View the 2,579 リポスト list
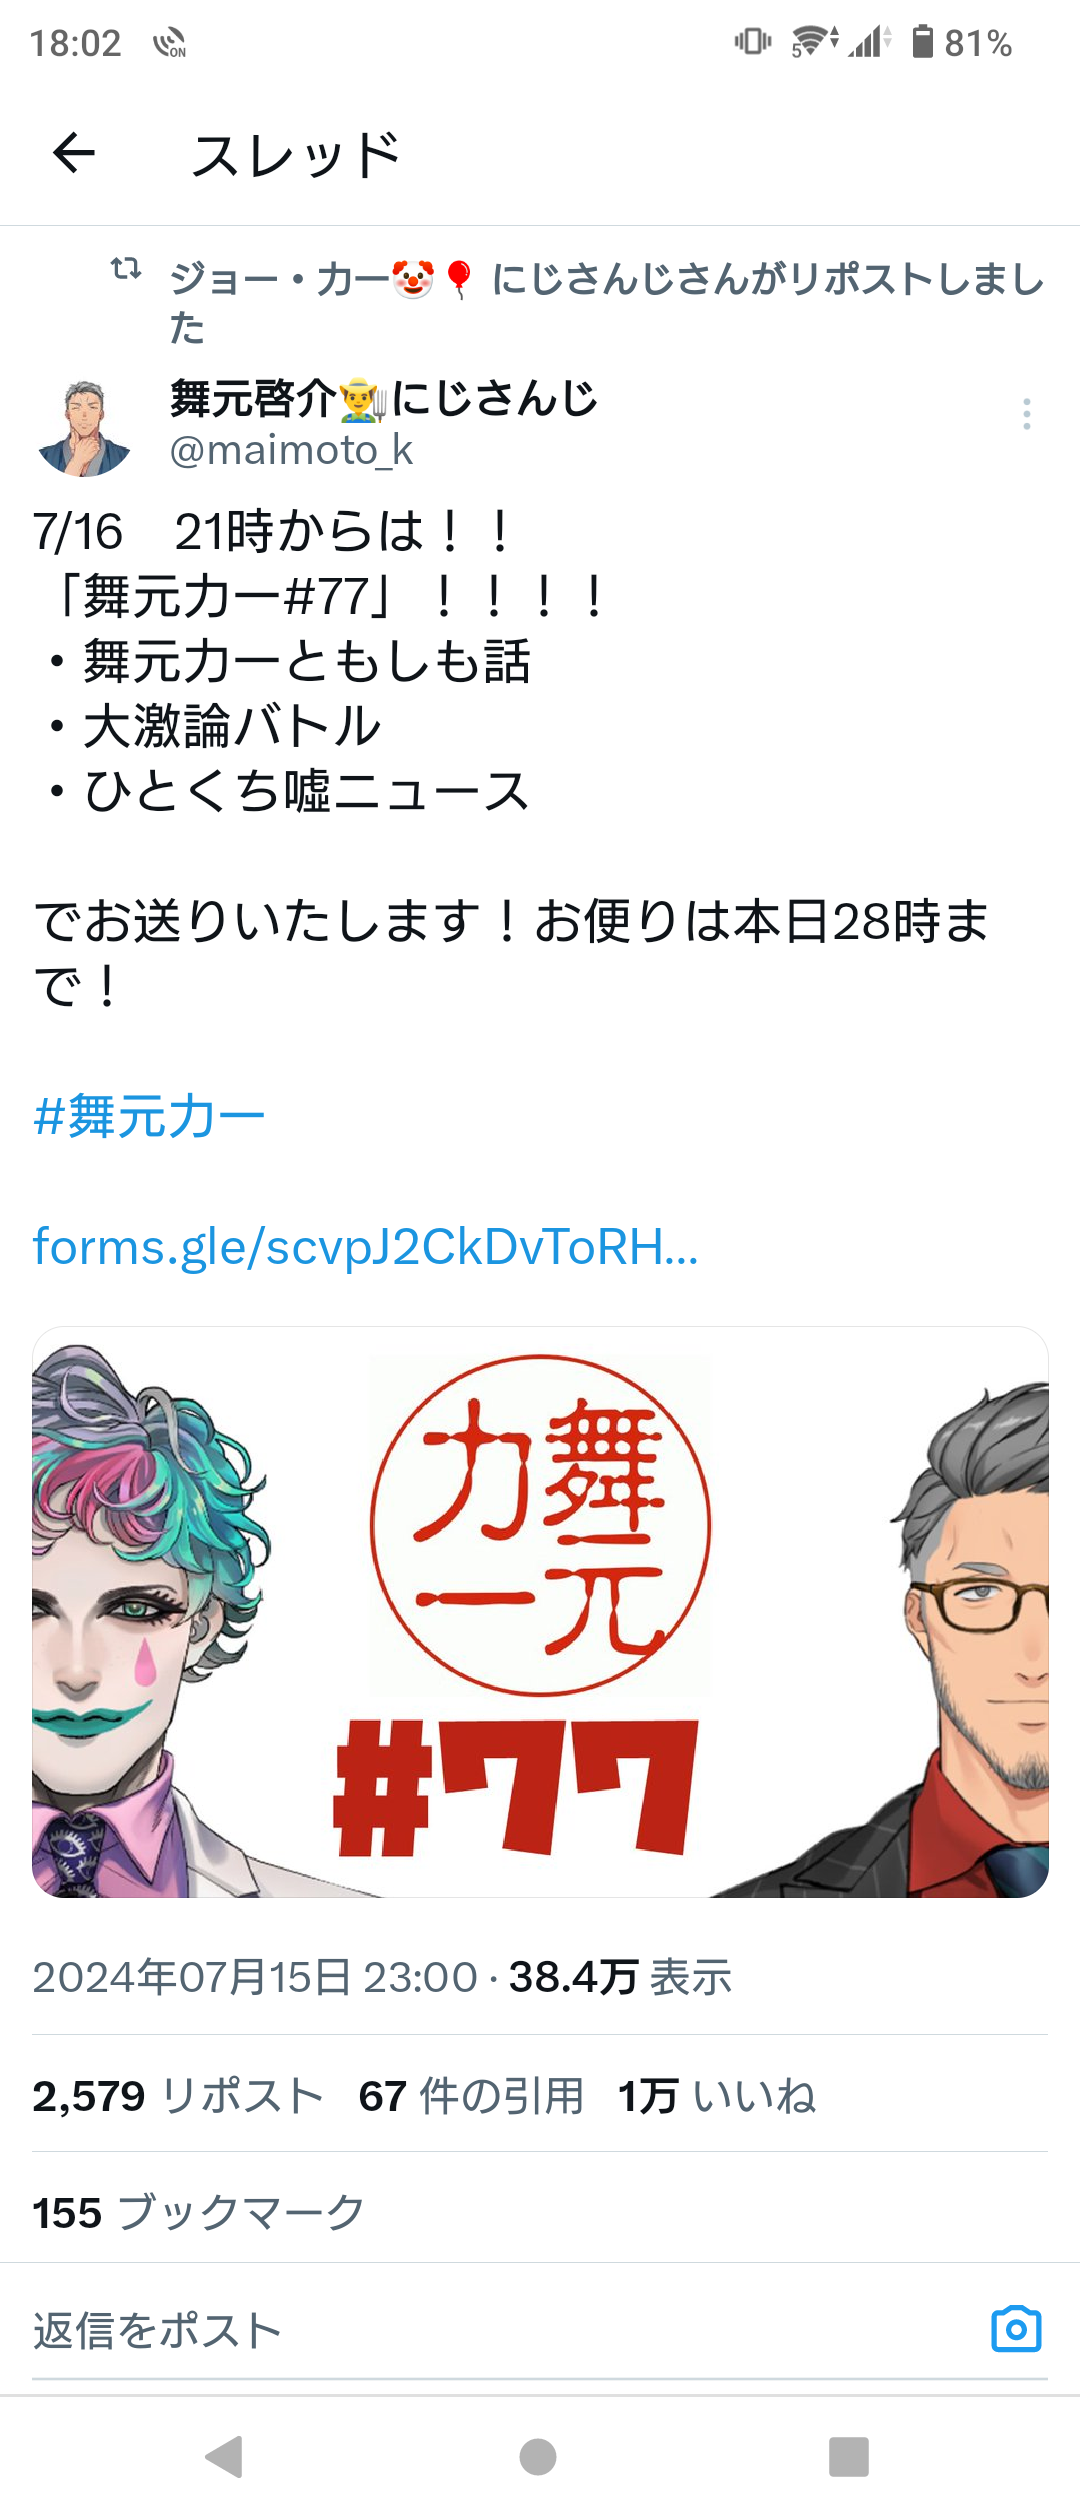 pyautogui.click(x=178, y=2096)
